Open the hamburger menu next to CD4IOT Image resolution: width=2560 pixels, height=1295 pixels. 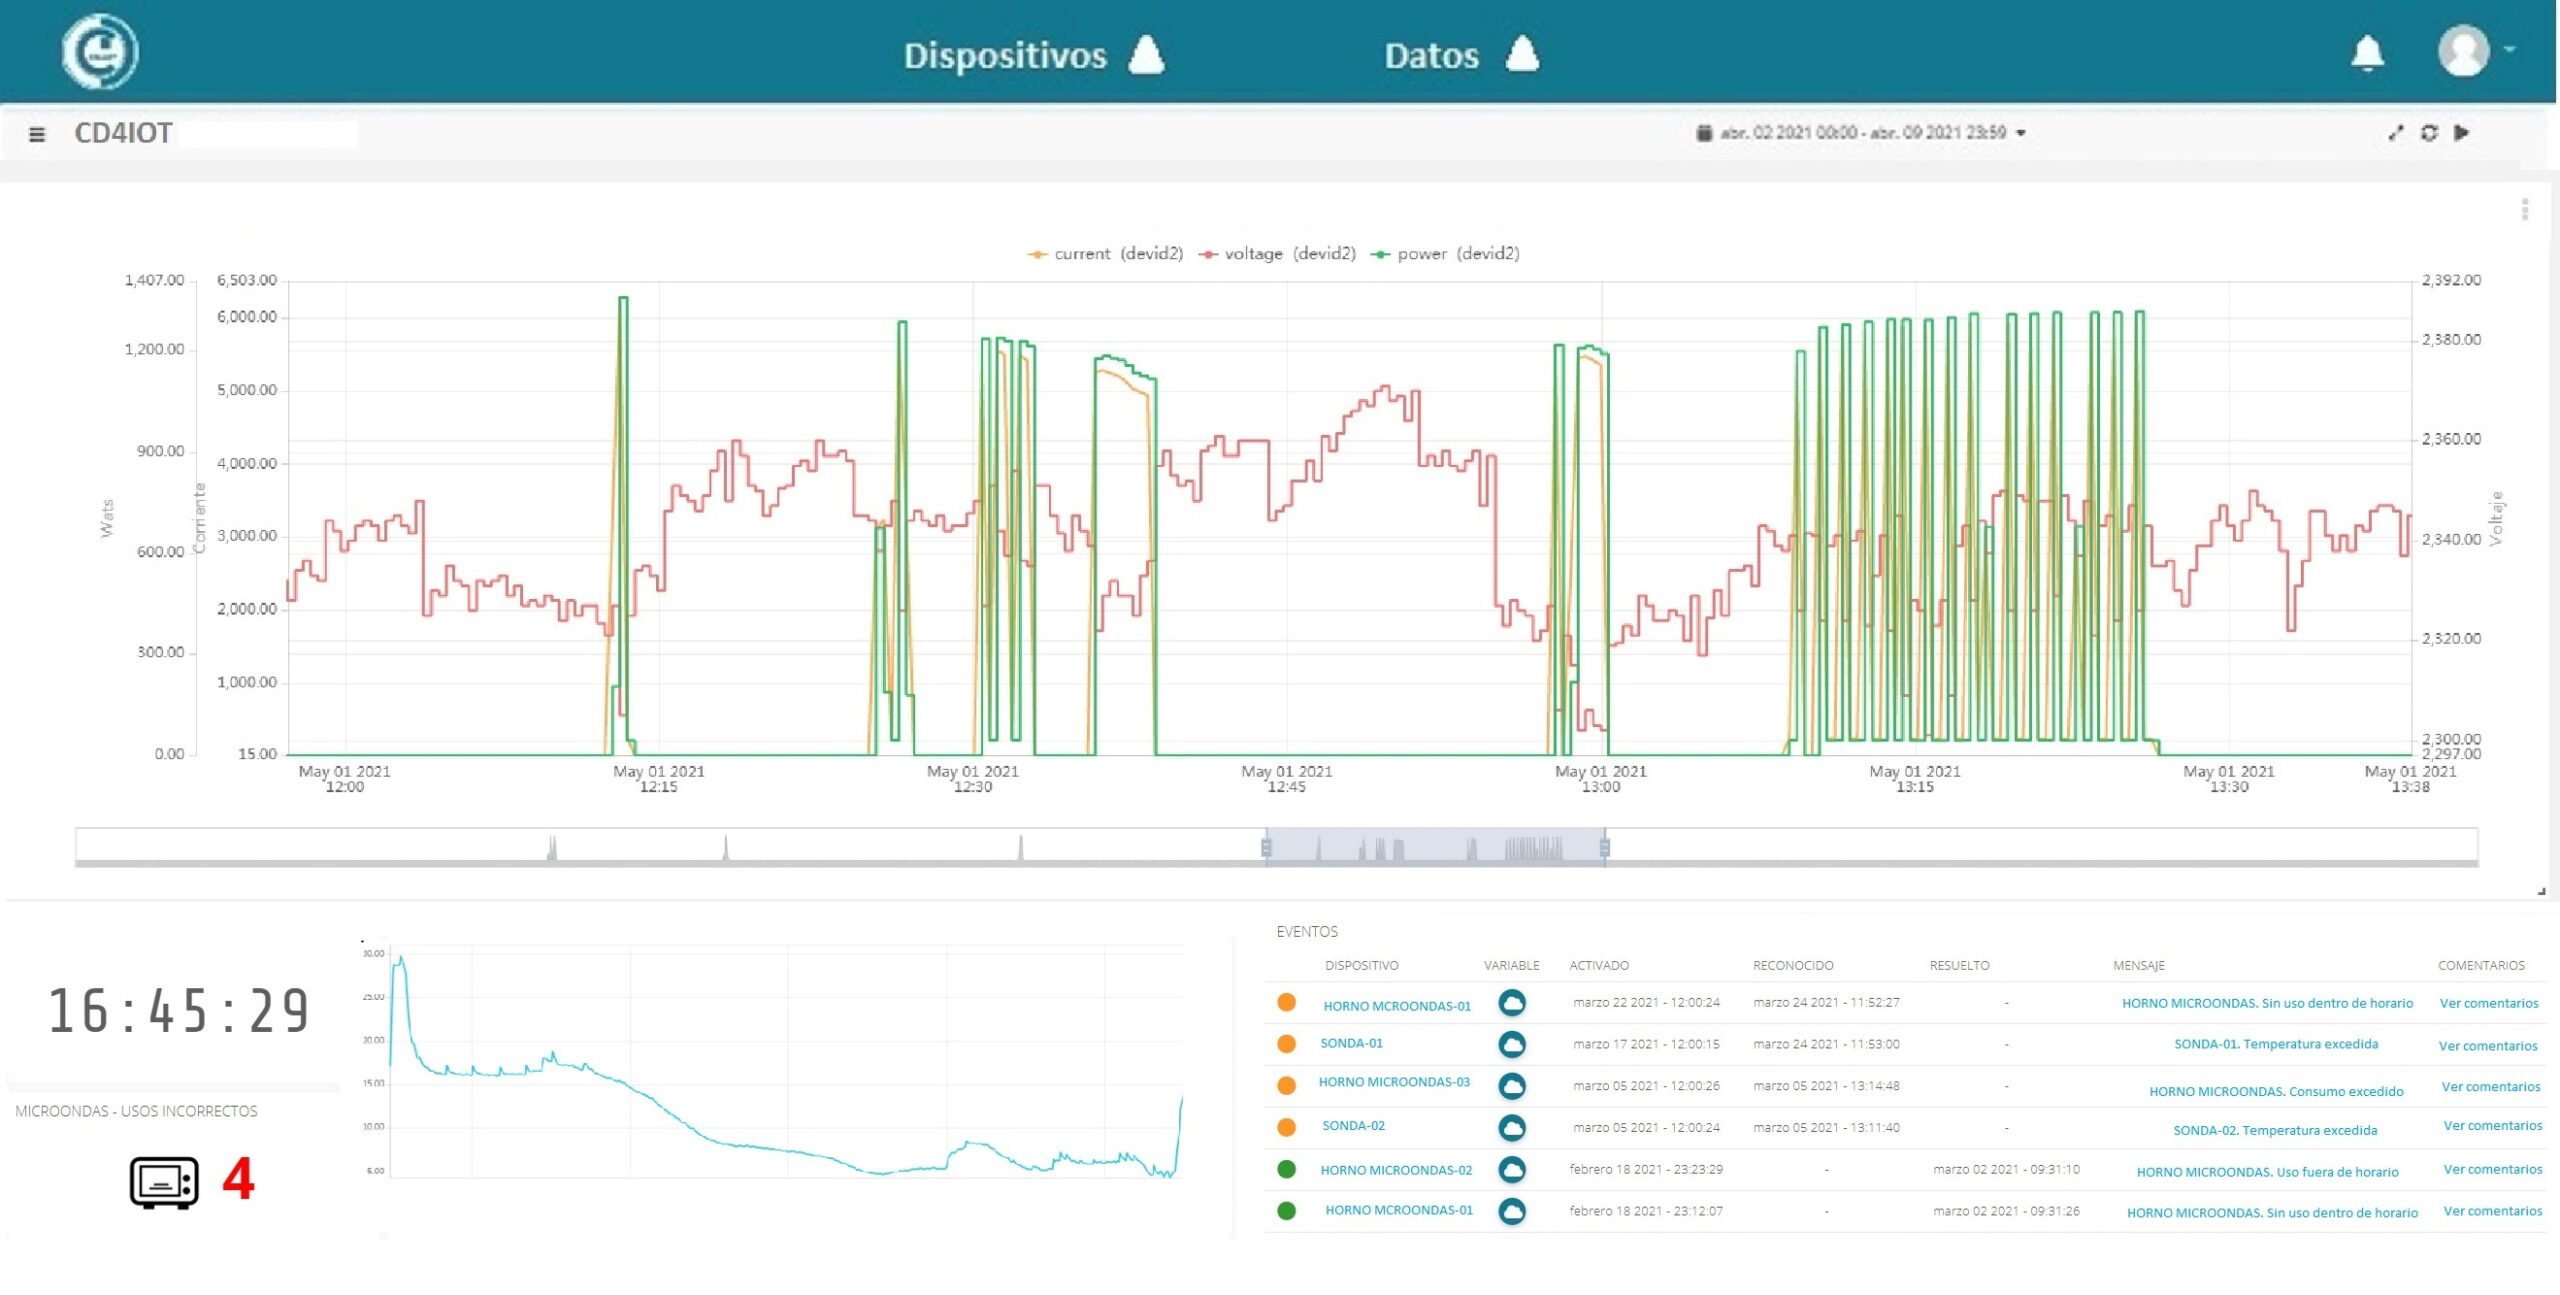[37, 134]
